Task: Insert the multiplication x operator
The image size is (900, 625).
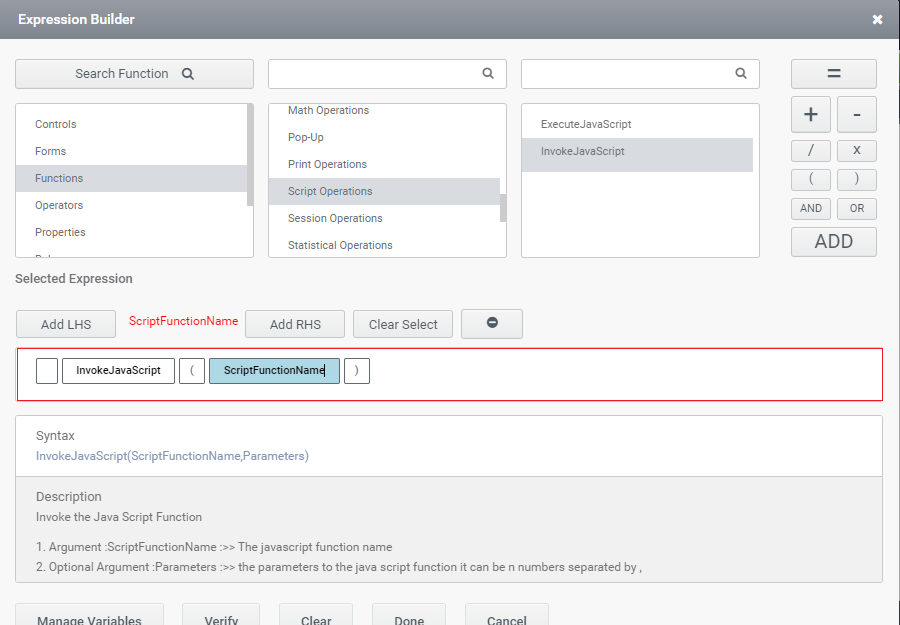Action: coord(856,150)
